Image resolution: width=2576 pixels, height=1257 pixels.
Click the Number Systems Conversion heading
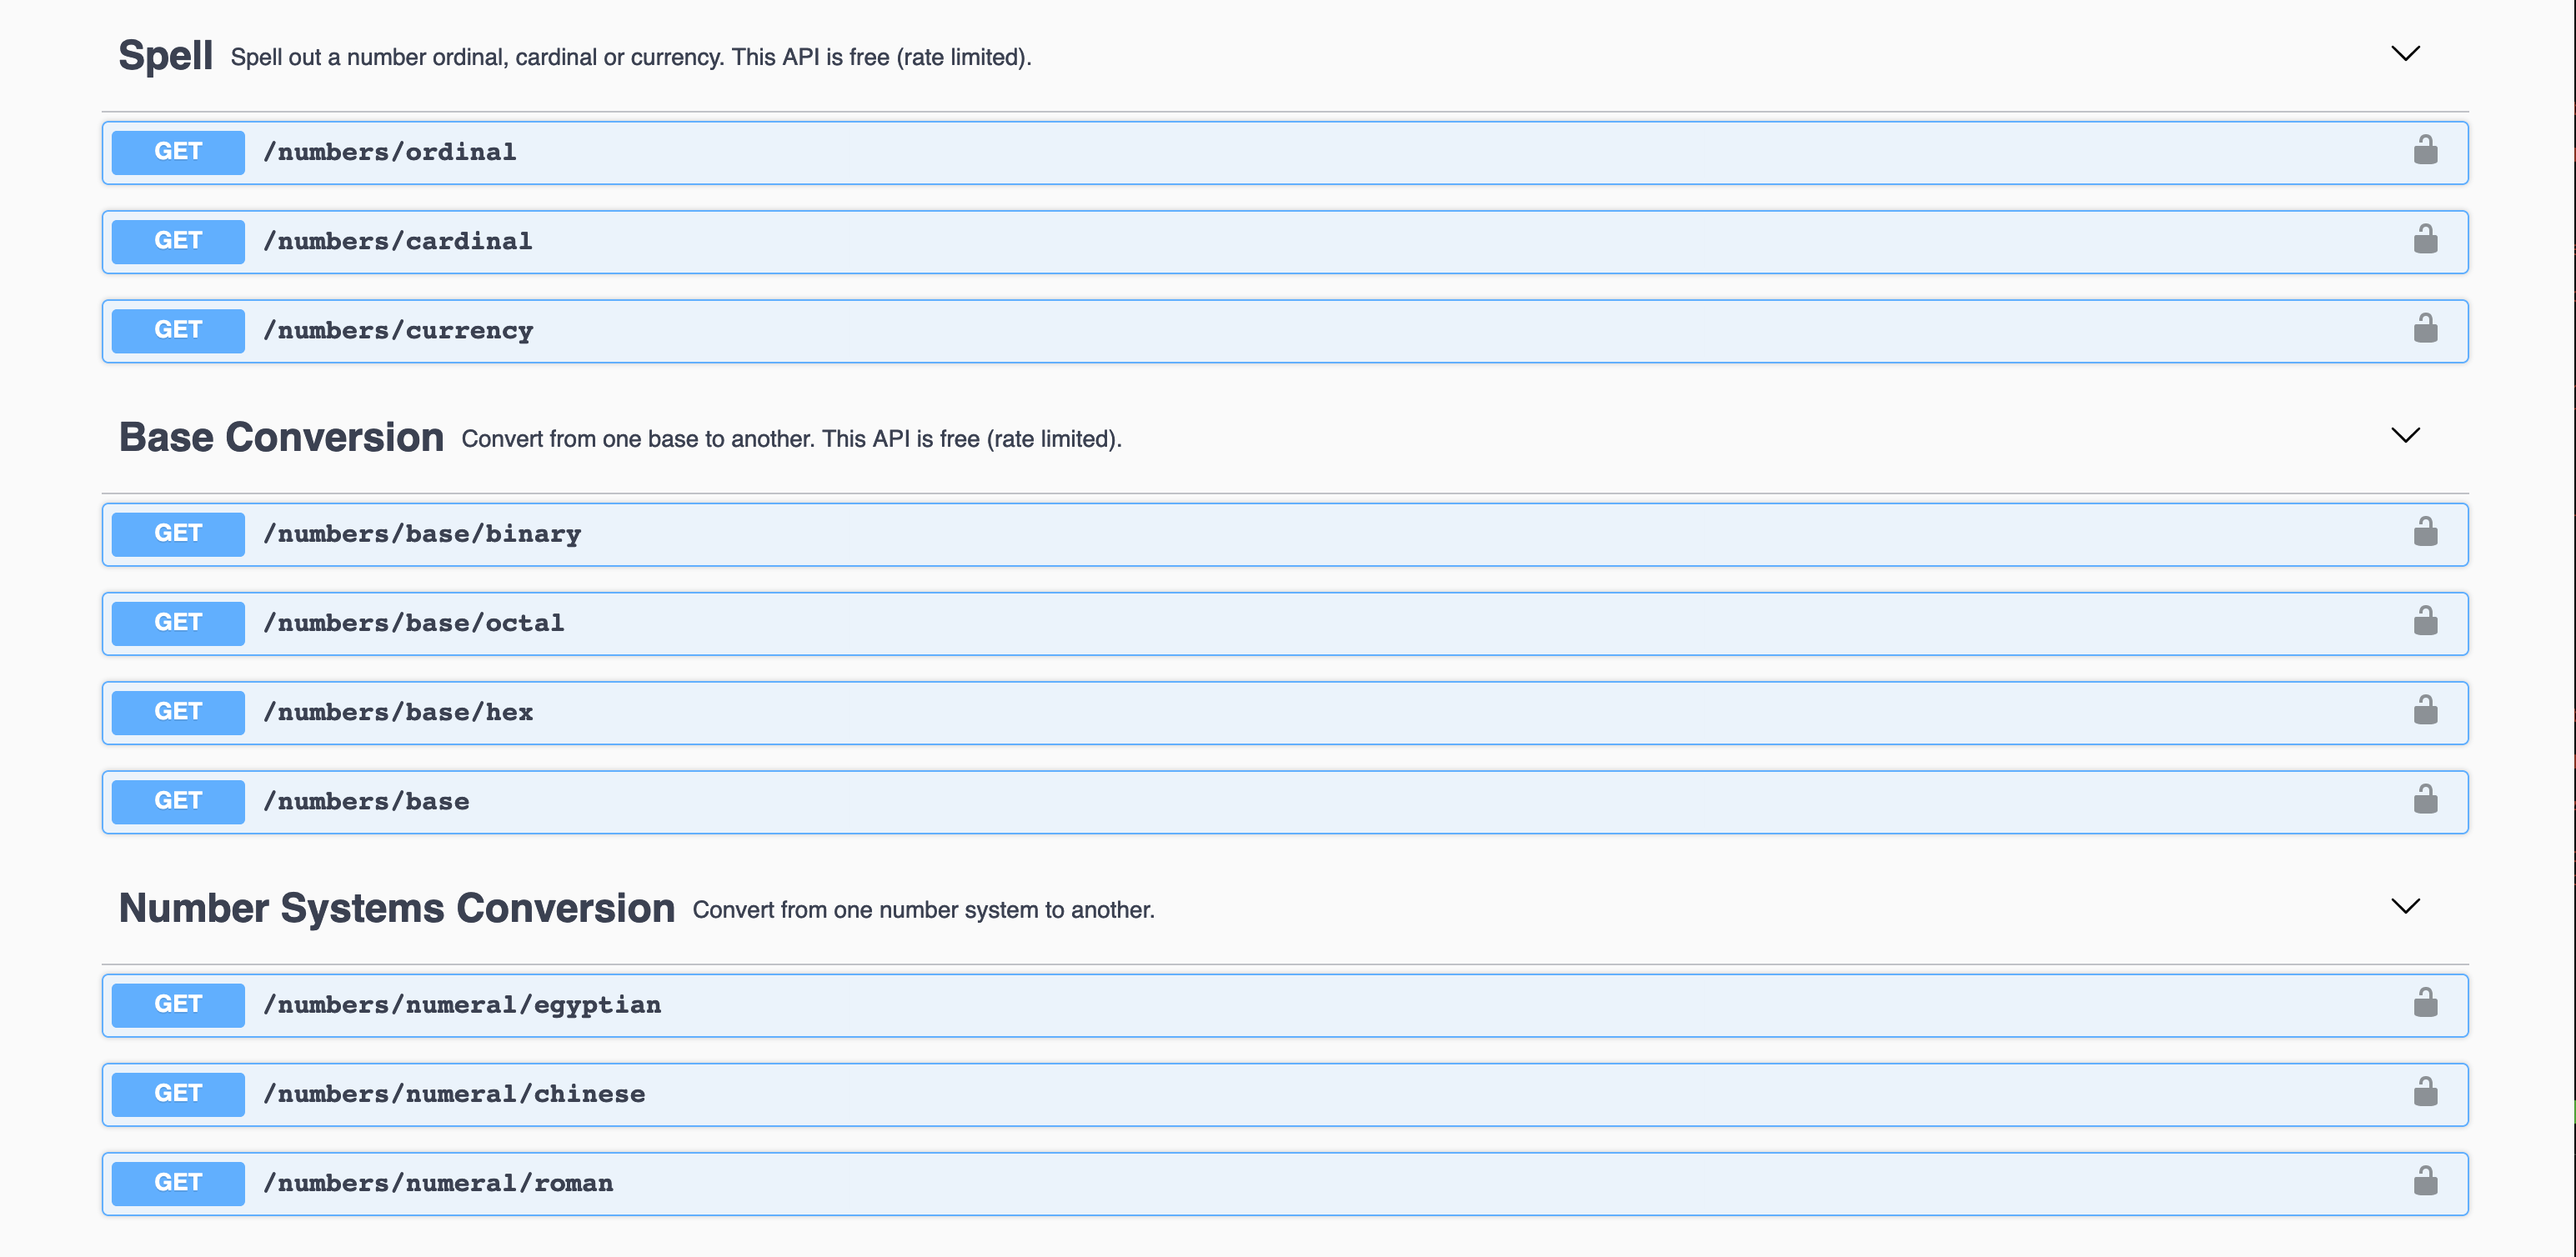pyautogui.click(x=396, y=908)
